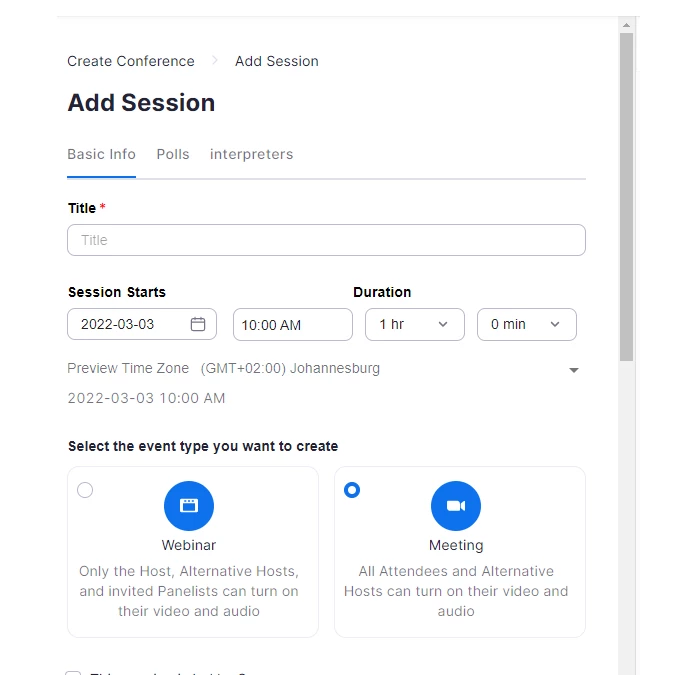Image resolution: width=696 pixels, height=675 pixels.
Task: Tick the partially visible checkbox at bottom
Action: click(x=73, y=673)
